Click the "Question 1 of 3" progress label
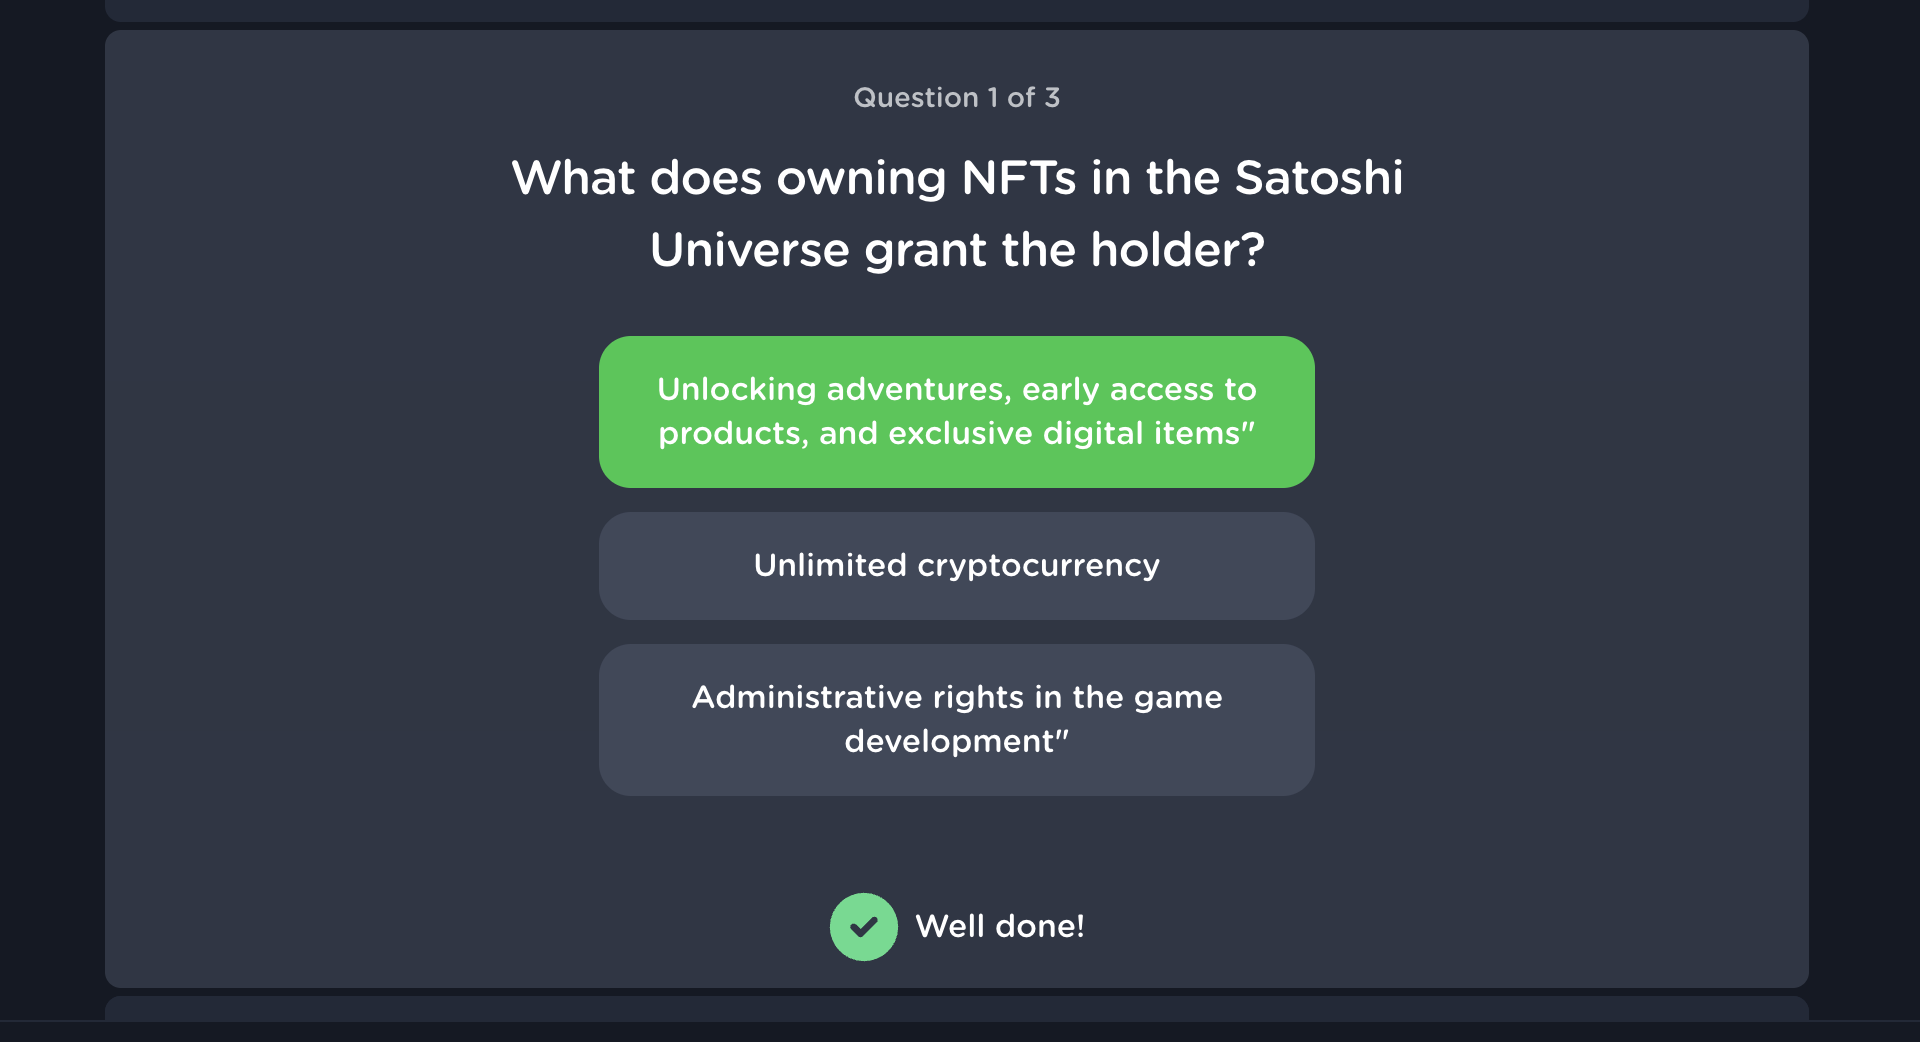The width and height of the screenshot is (1920, 1042). point(956,98)
